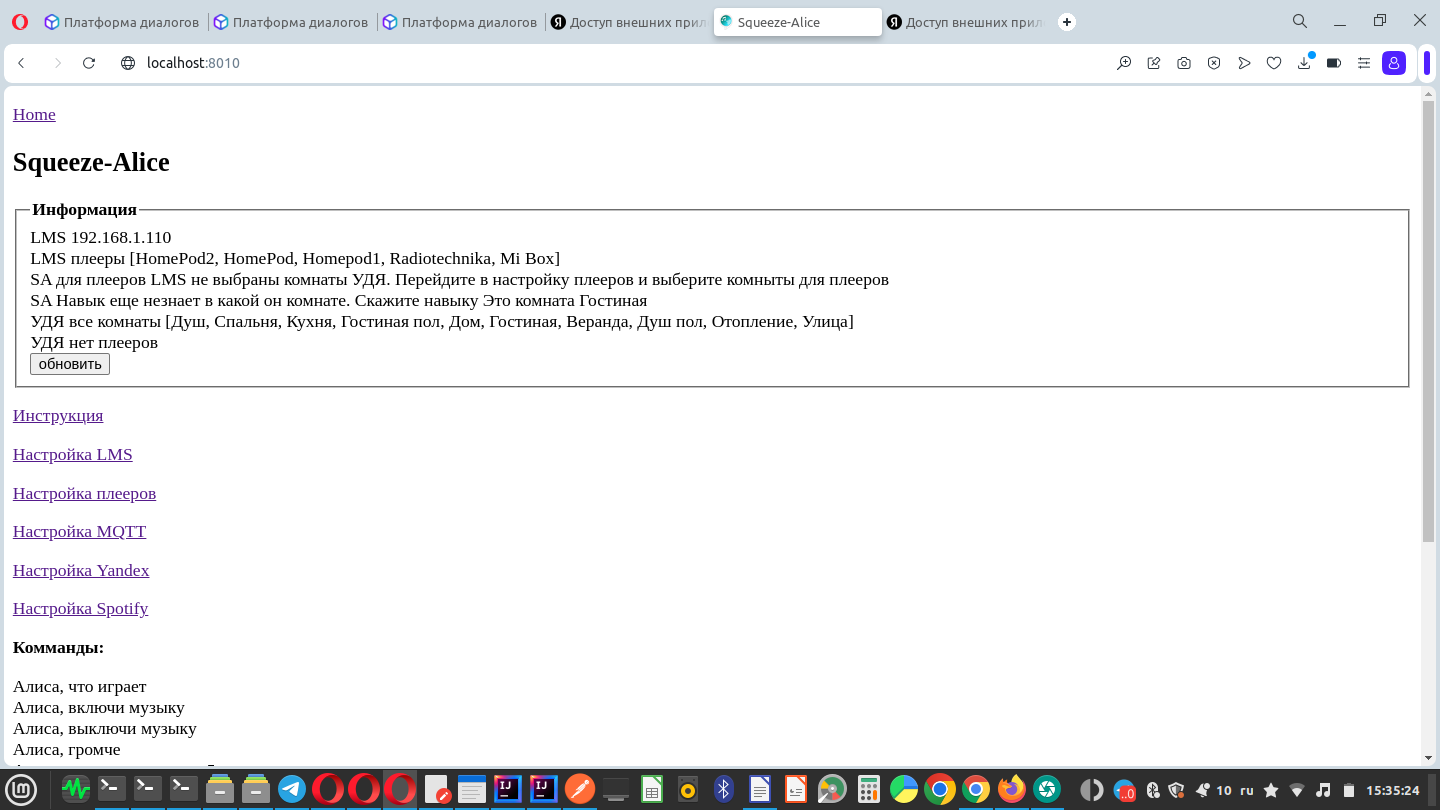
Task: Open the Bluetooth icon in the system tray
Action: (1153, 790)
